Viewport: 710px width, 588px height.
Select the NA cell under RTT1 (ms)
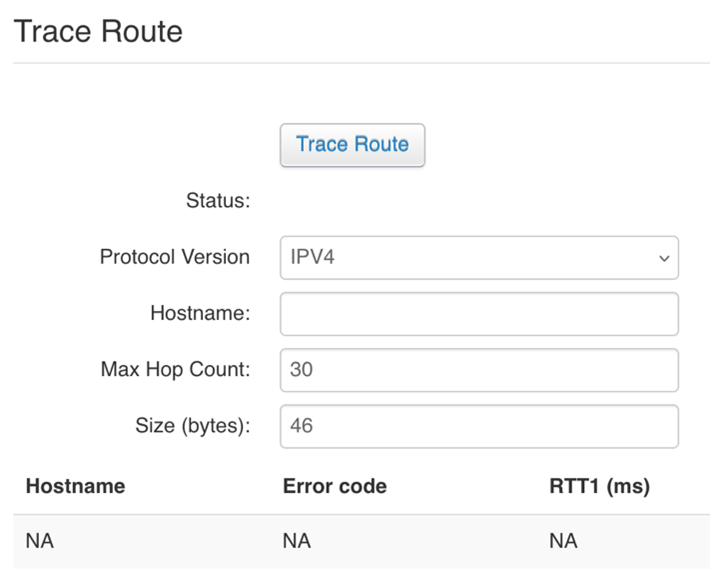coord(563,541)
